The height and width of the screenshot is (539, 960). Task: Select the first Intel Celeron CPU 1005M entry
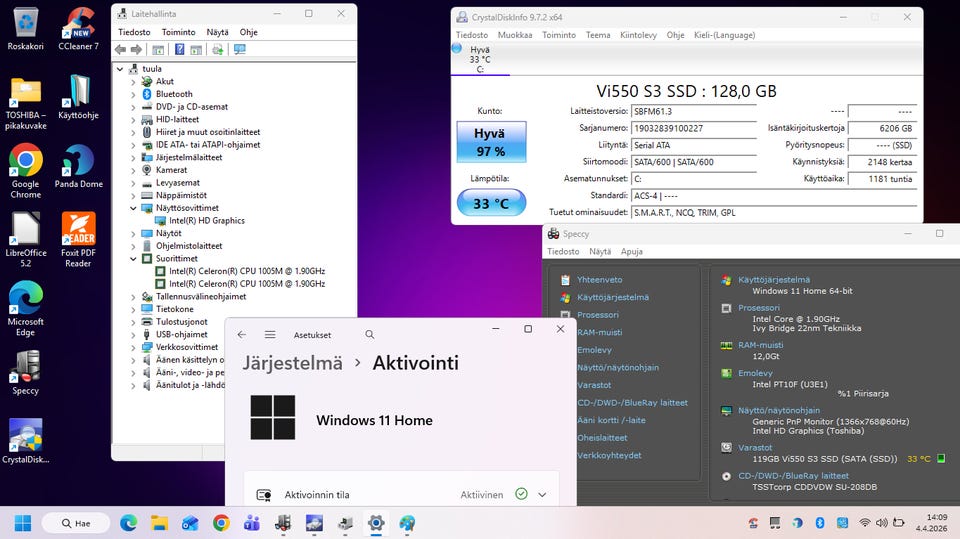click(247, 271)
